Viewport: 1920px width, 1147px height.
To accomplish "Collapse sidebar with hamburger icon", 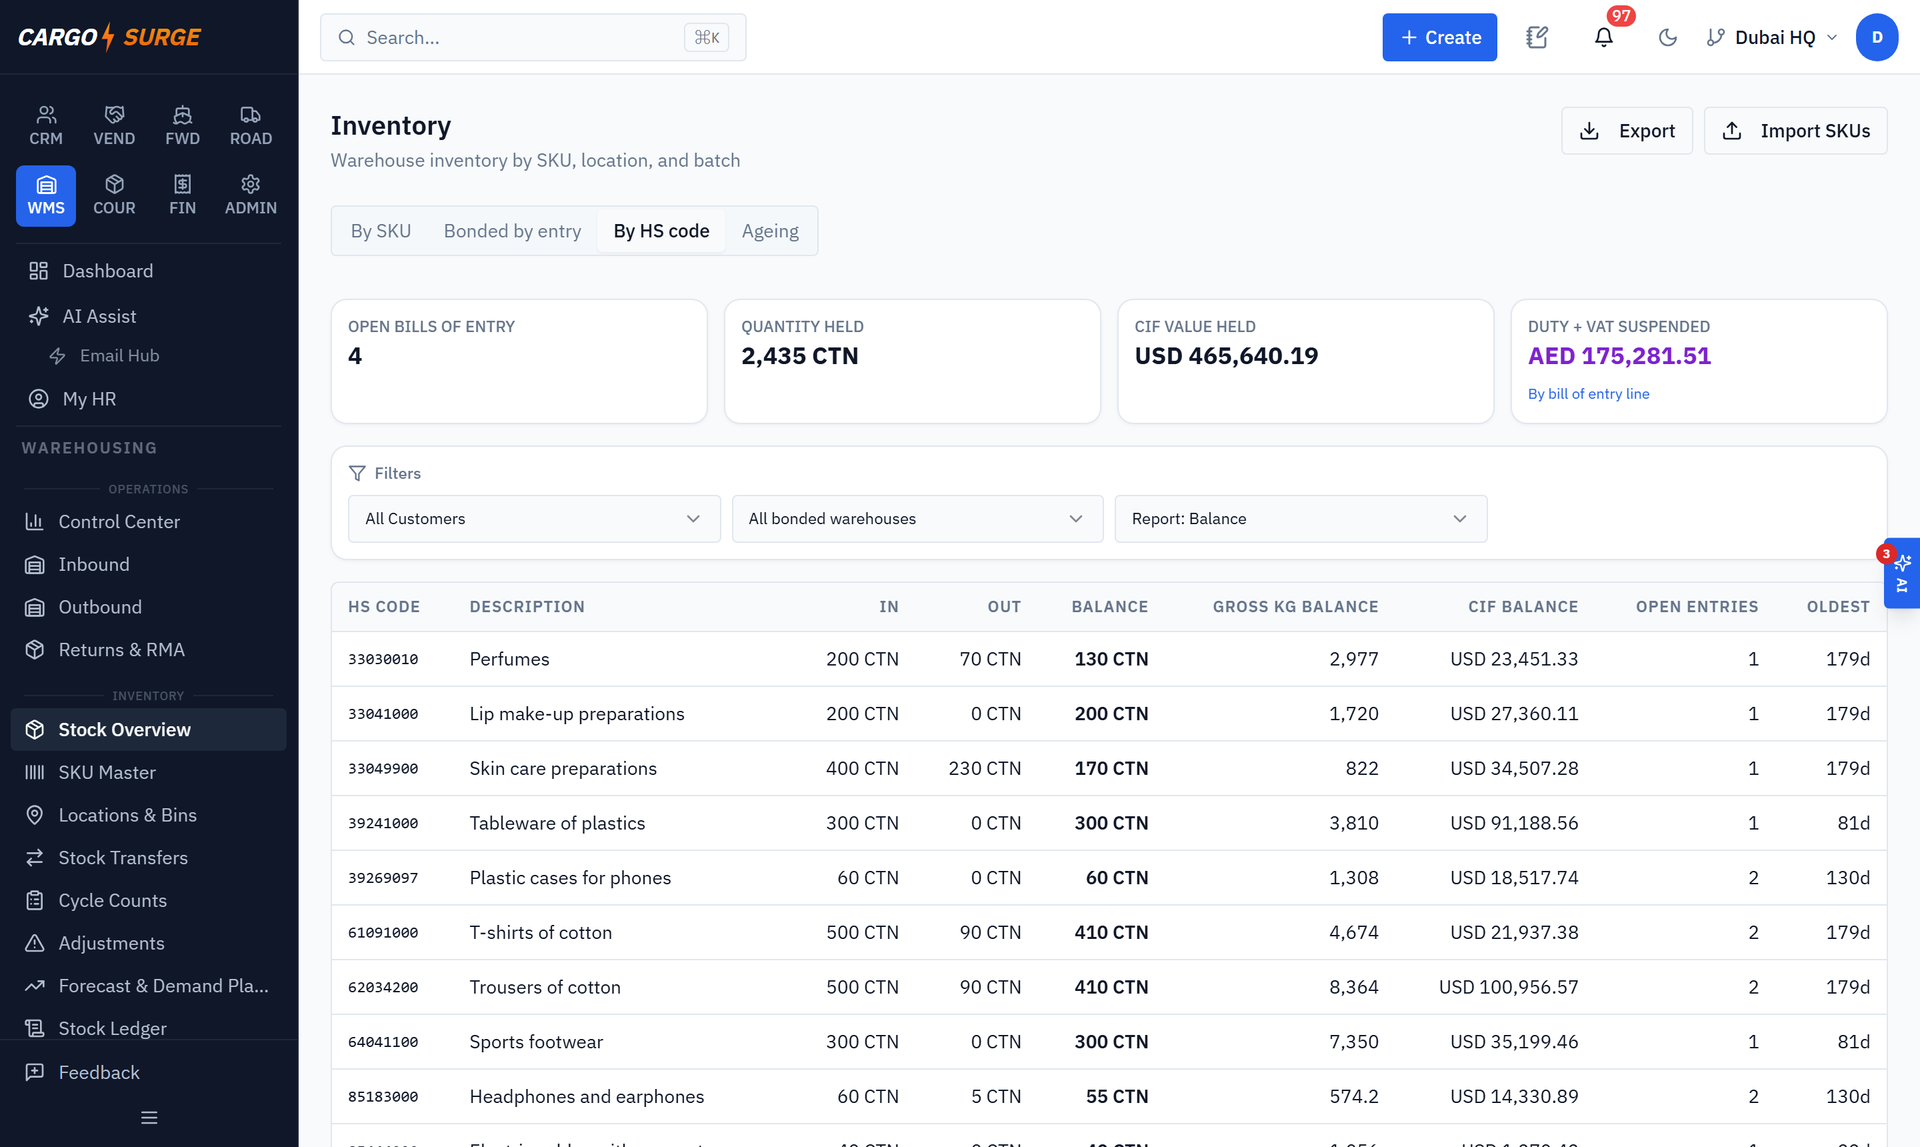I will (x=149, y=1117).
